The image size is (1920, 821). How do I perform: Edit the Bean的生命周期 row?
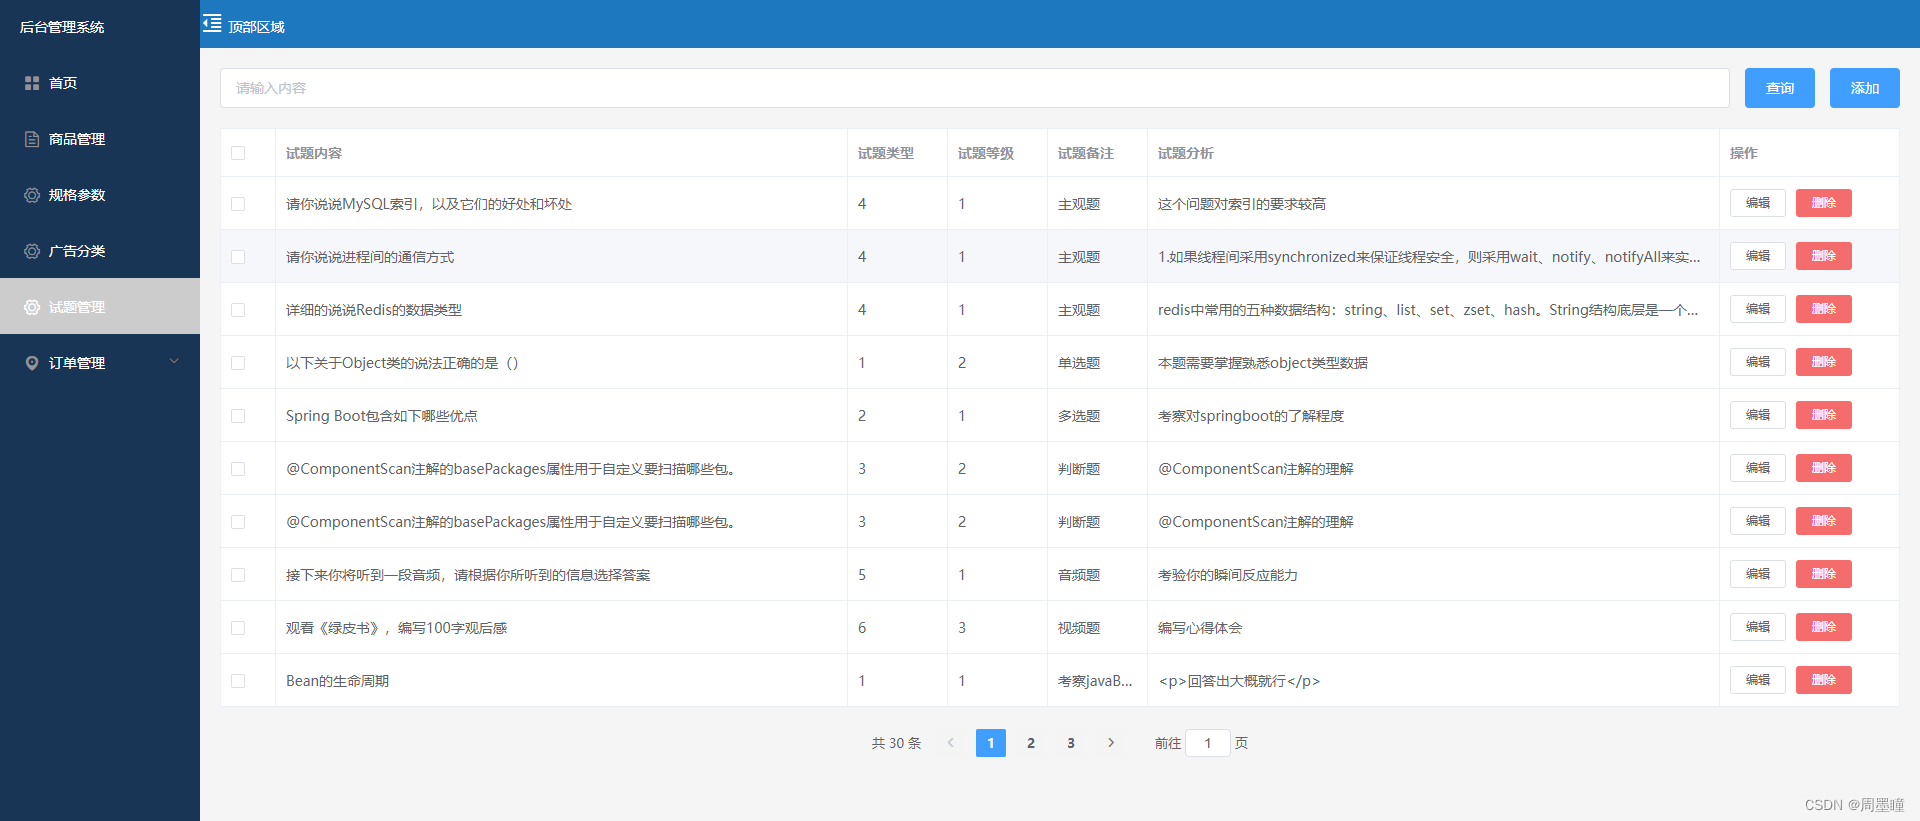pyautogui.click(x=1758, y=680)
